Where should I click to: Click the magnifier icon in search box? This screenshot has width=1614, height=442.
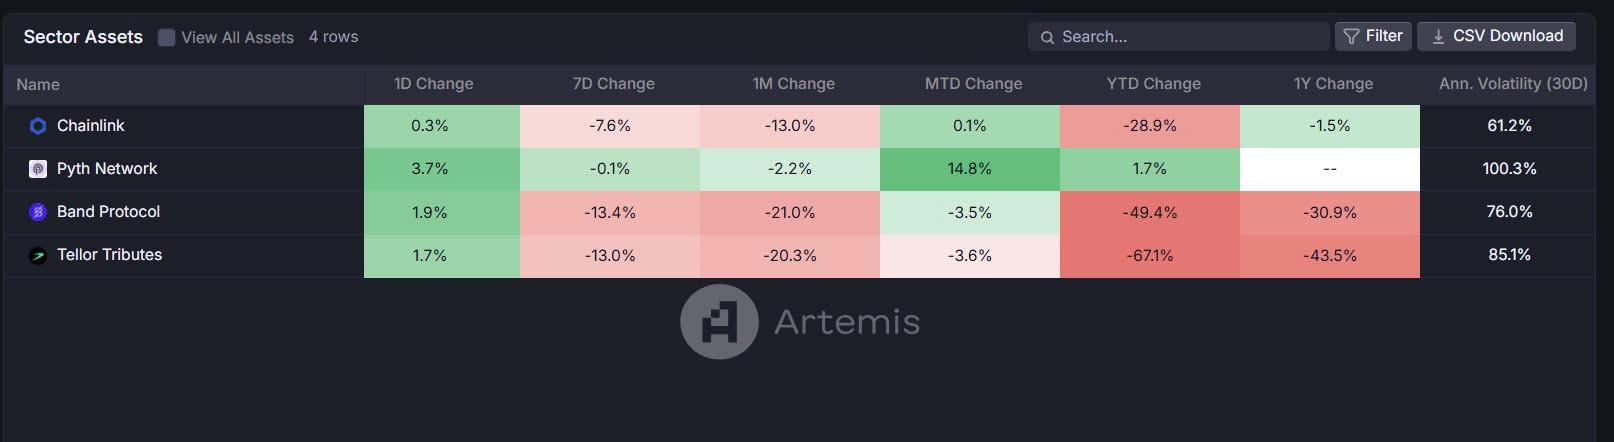click(1047, 37)
